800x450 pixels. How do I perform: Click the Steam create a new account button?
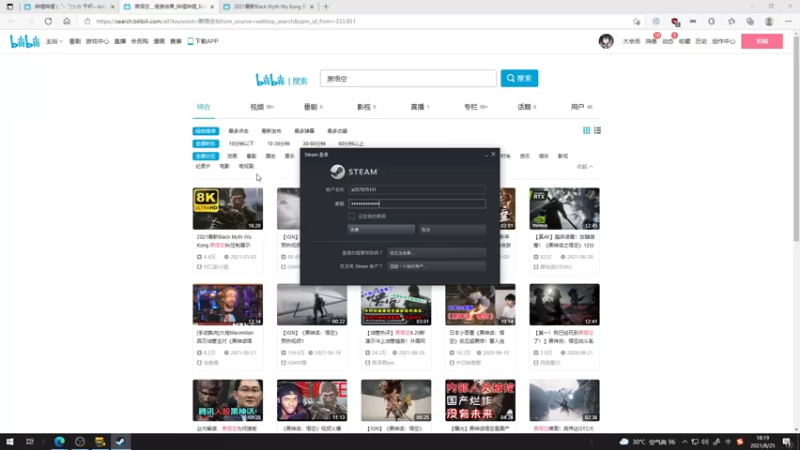(437, 266)
